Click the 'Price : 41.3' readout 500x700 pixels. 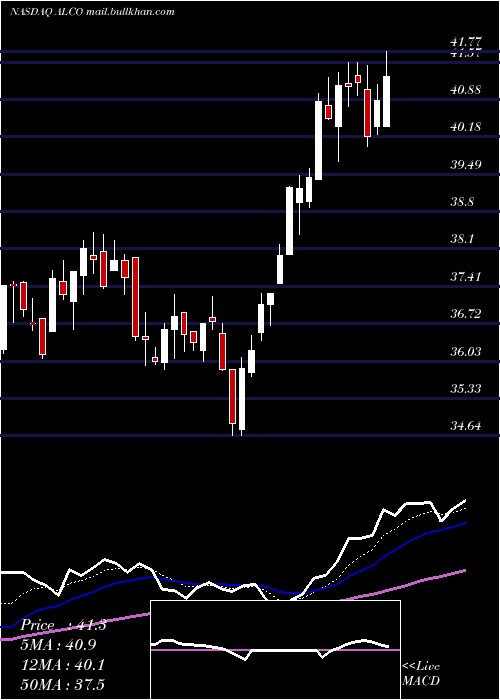pos(63,625)
